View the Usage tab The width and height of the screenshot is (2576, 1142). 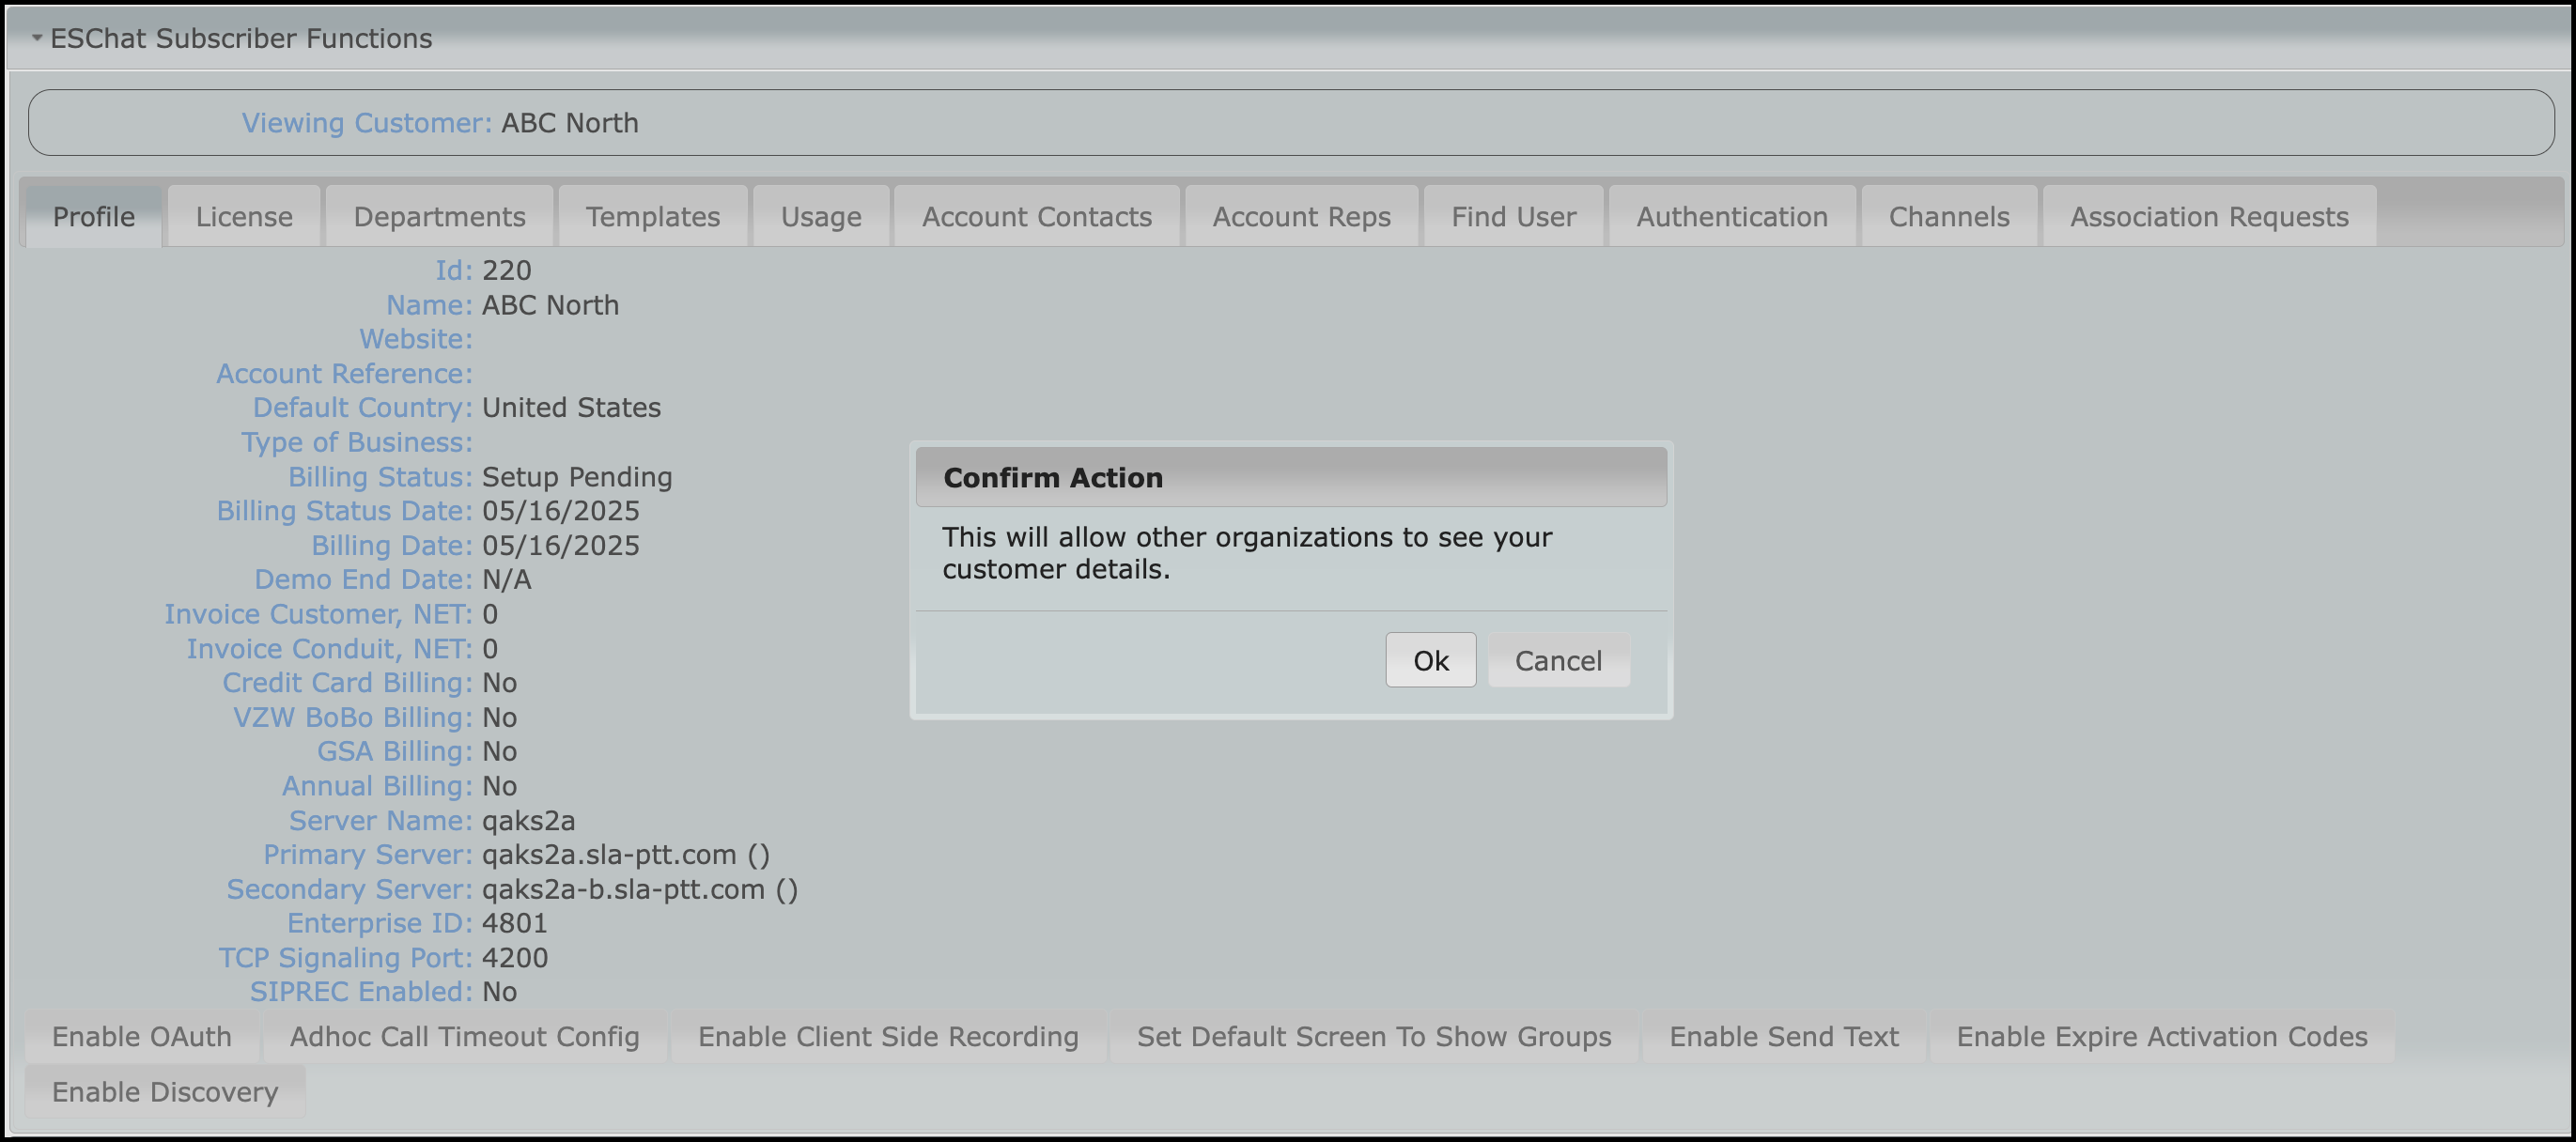coord(821,216)
